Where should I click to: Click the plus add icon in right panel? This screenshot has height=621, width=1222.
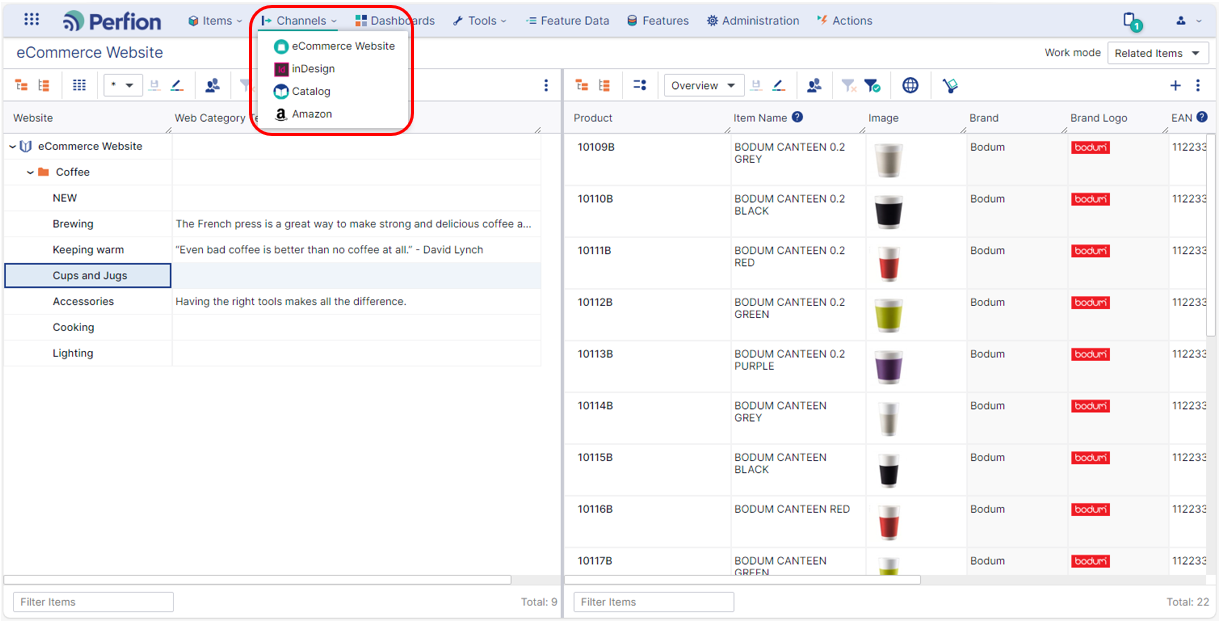(1175, 85)
